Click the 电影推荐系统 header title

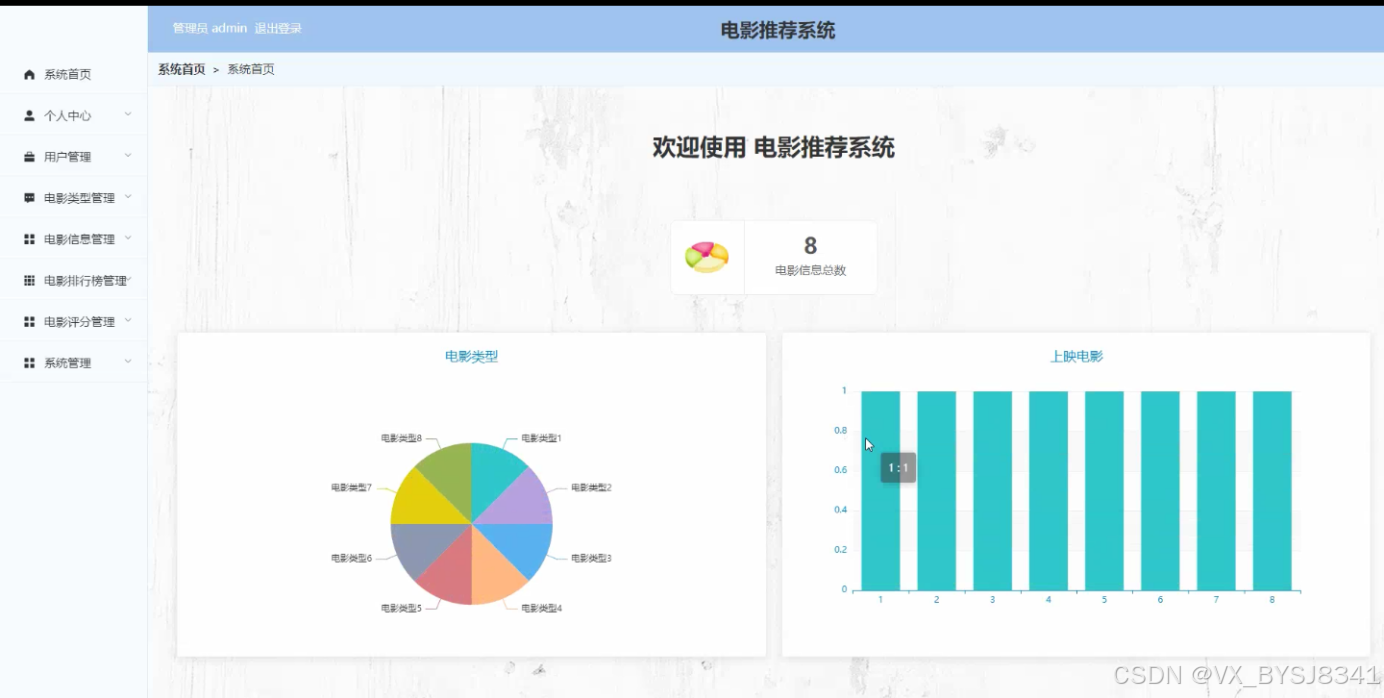[778, 30]
